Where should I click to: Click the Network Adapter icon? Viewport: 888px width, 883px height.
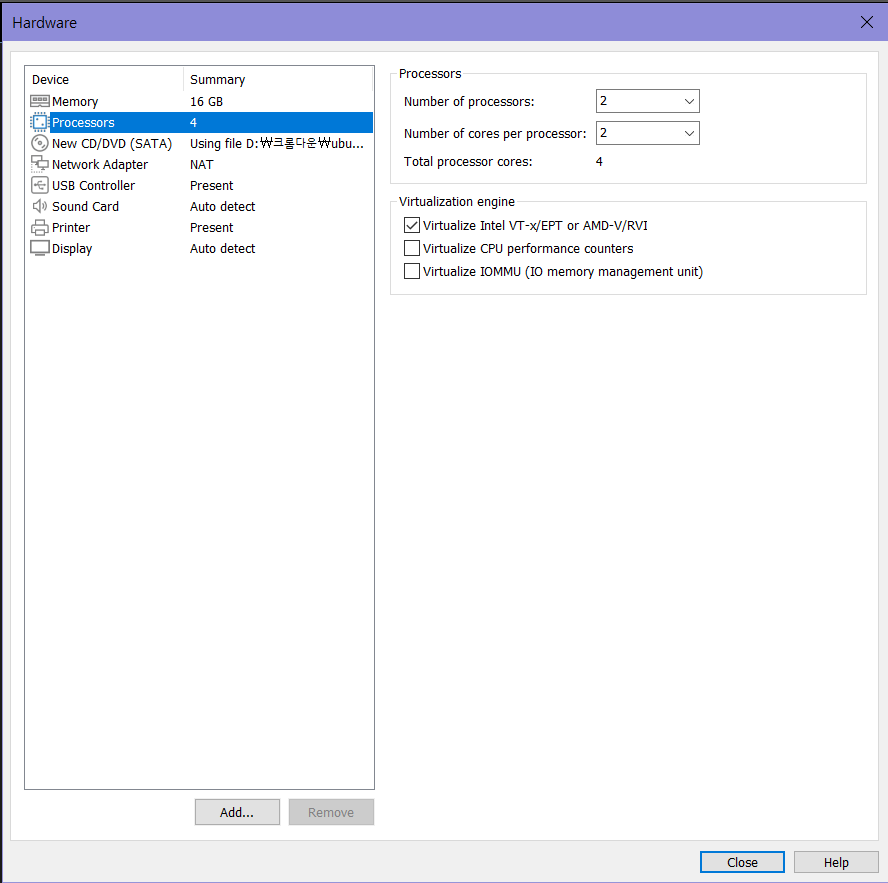click(x=40, y=164)
